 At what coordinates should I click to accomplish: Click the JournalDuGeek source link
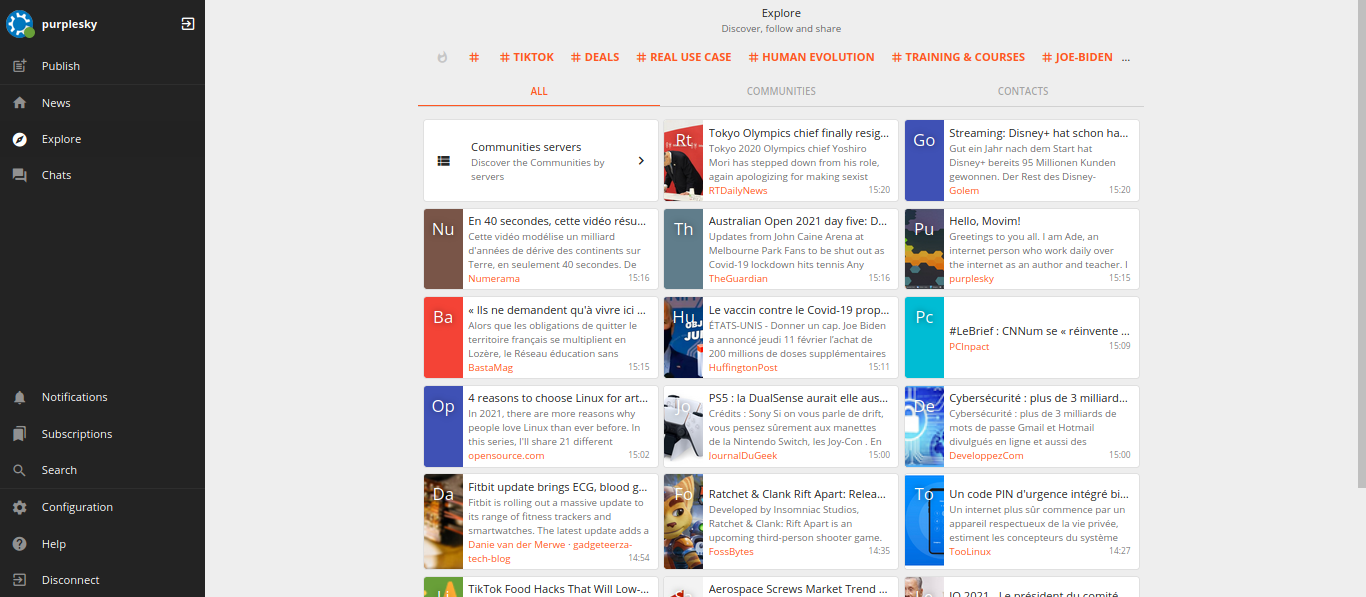743,455
